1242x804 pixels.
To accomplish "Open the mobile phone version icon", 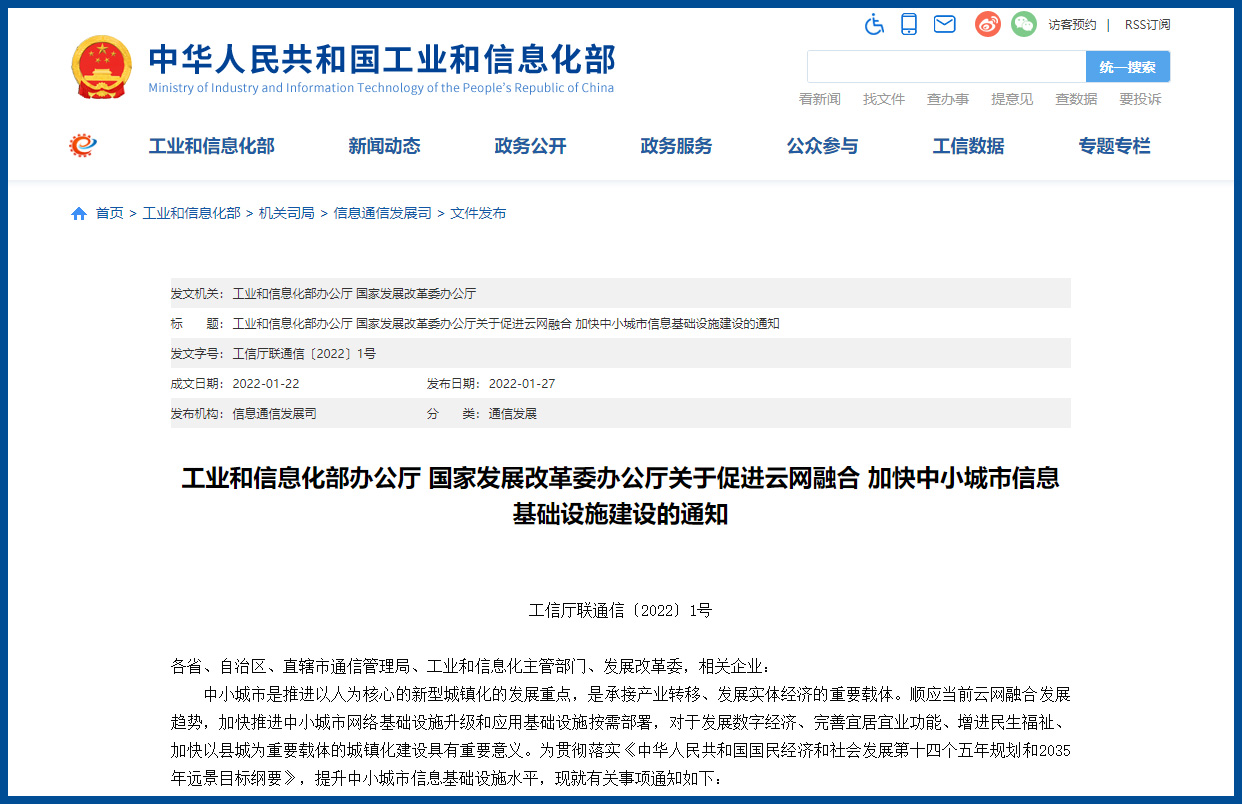I will click(908, 24).
